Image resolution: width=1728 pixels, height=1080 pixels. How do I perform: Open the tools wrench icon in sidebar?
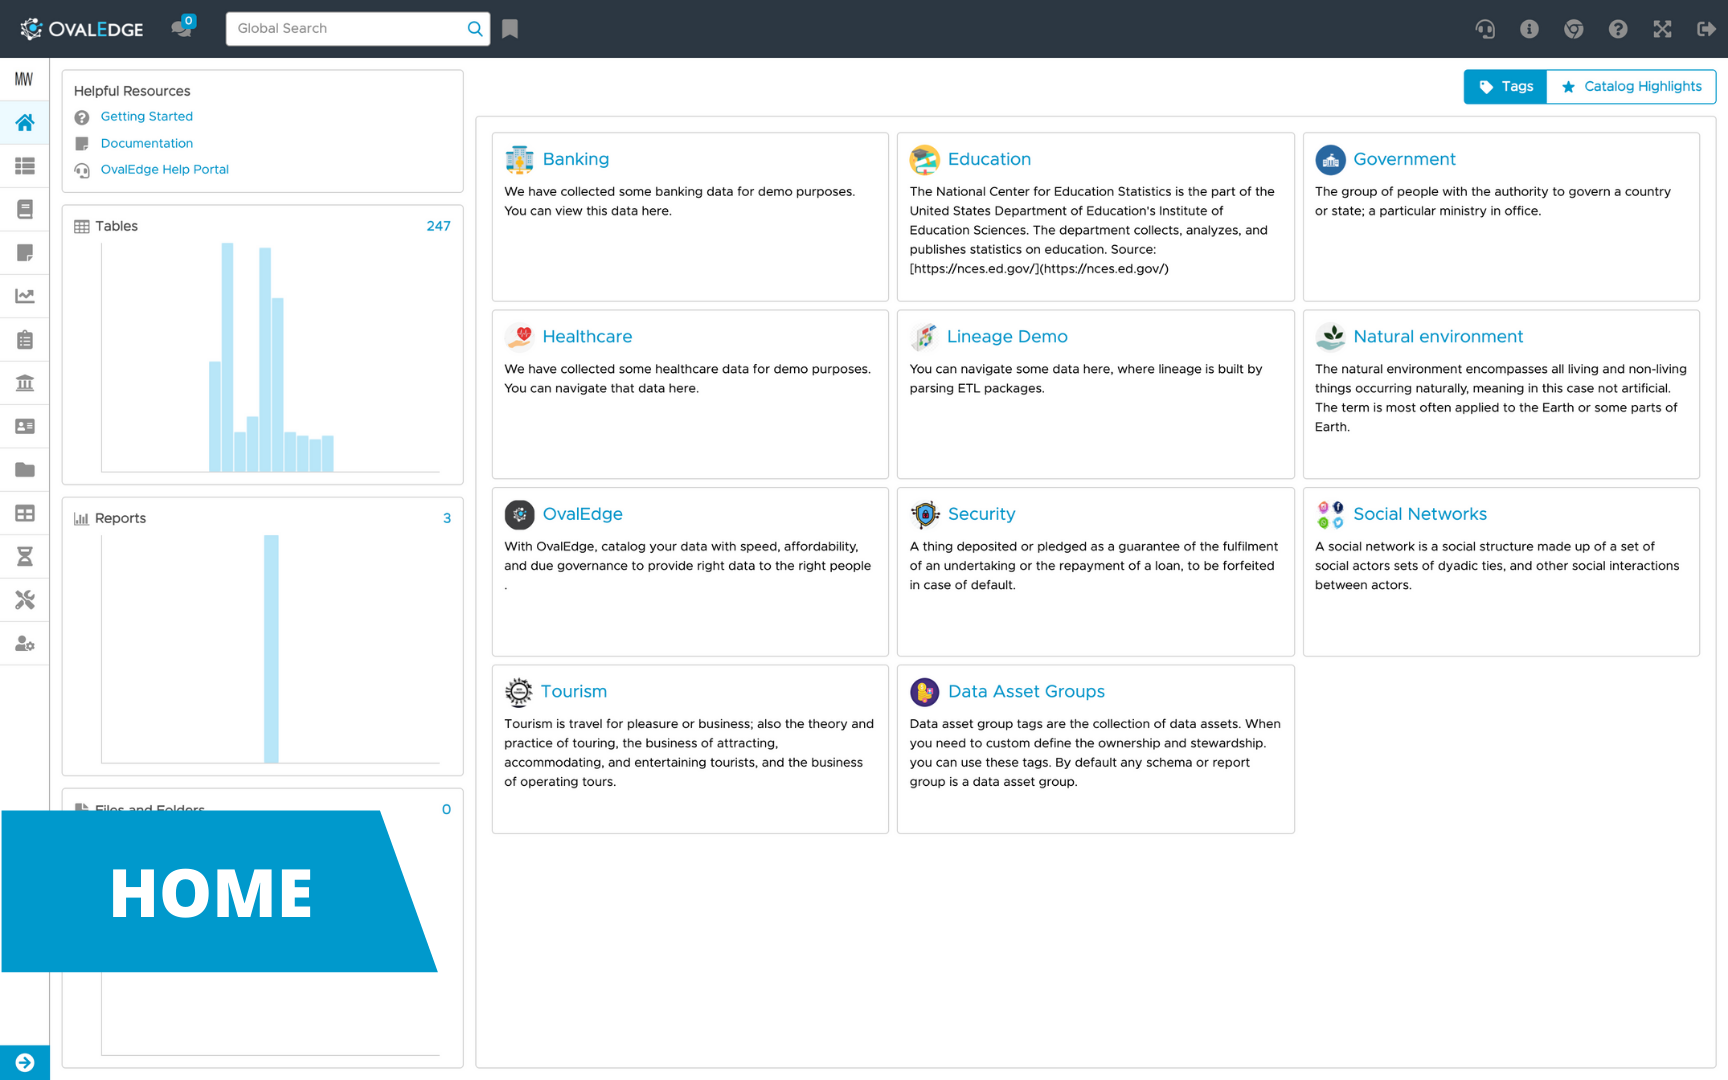[x=25, y=600]
